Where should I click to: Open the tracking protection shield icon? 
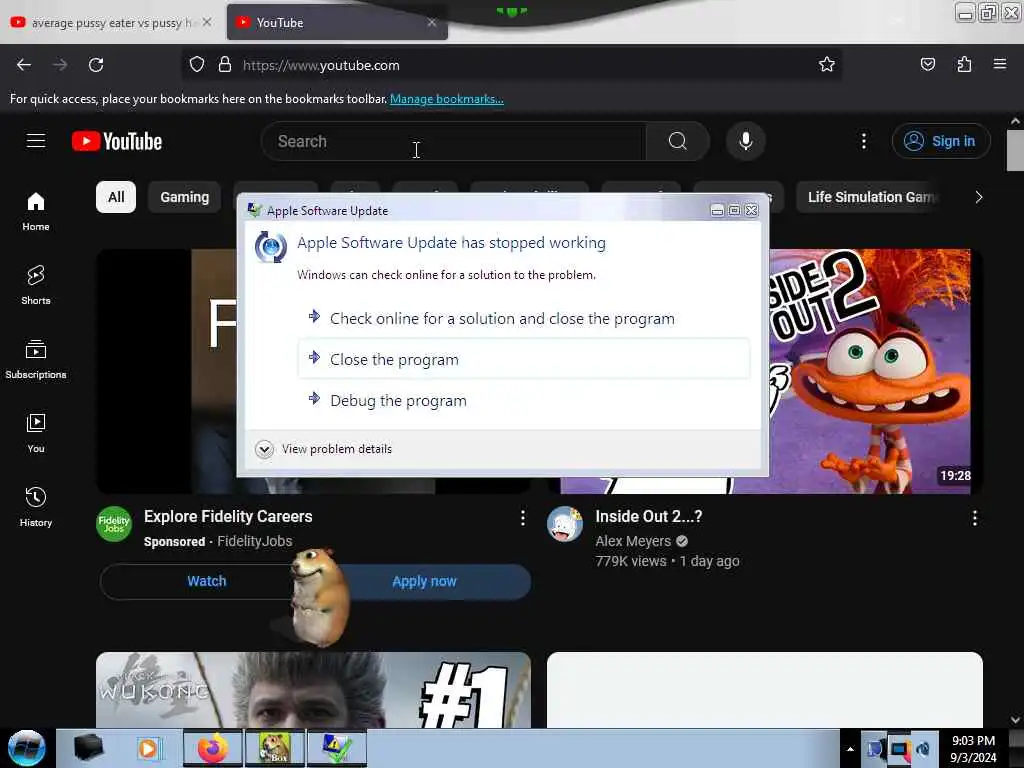(197, 64)
